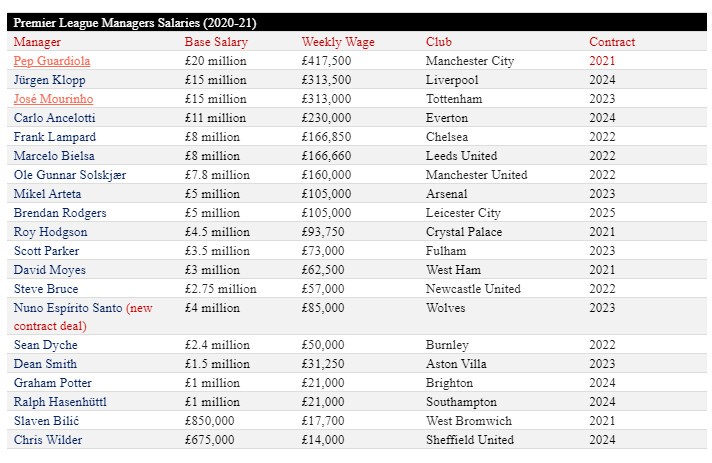Open the Pep Guardiola link
712x463 pixels.
pos(51,61)
